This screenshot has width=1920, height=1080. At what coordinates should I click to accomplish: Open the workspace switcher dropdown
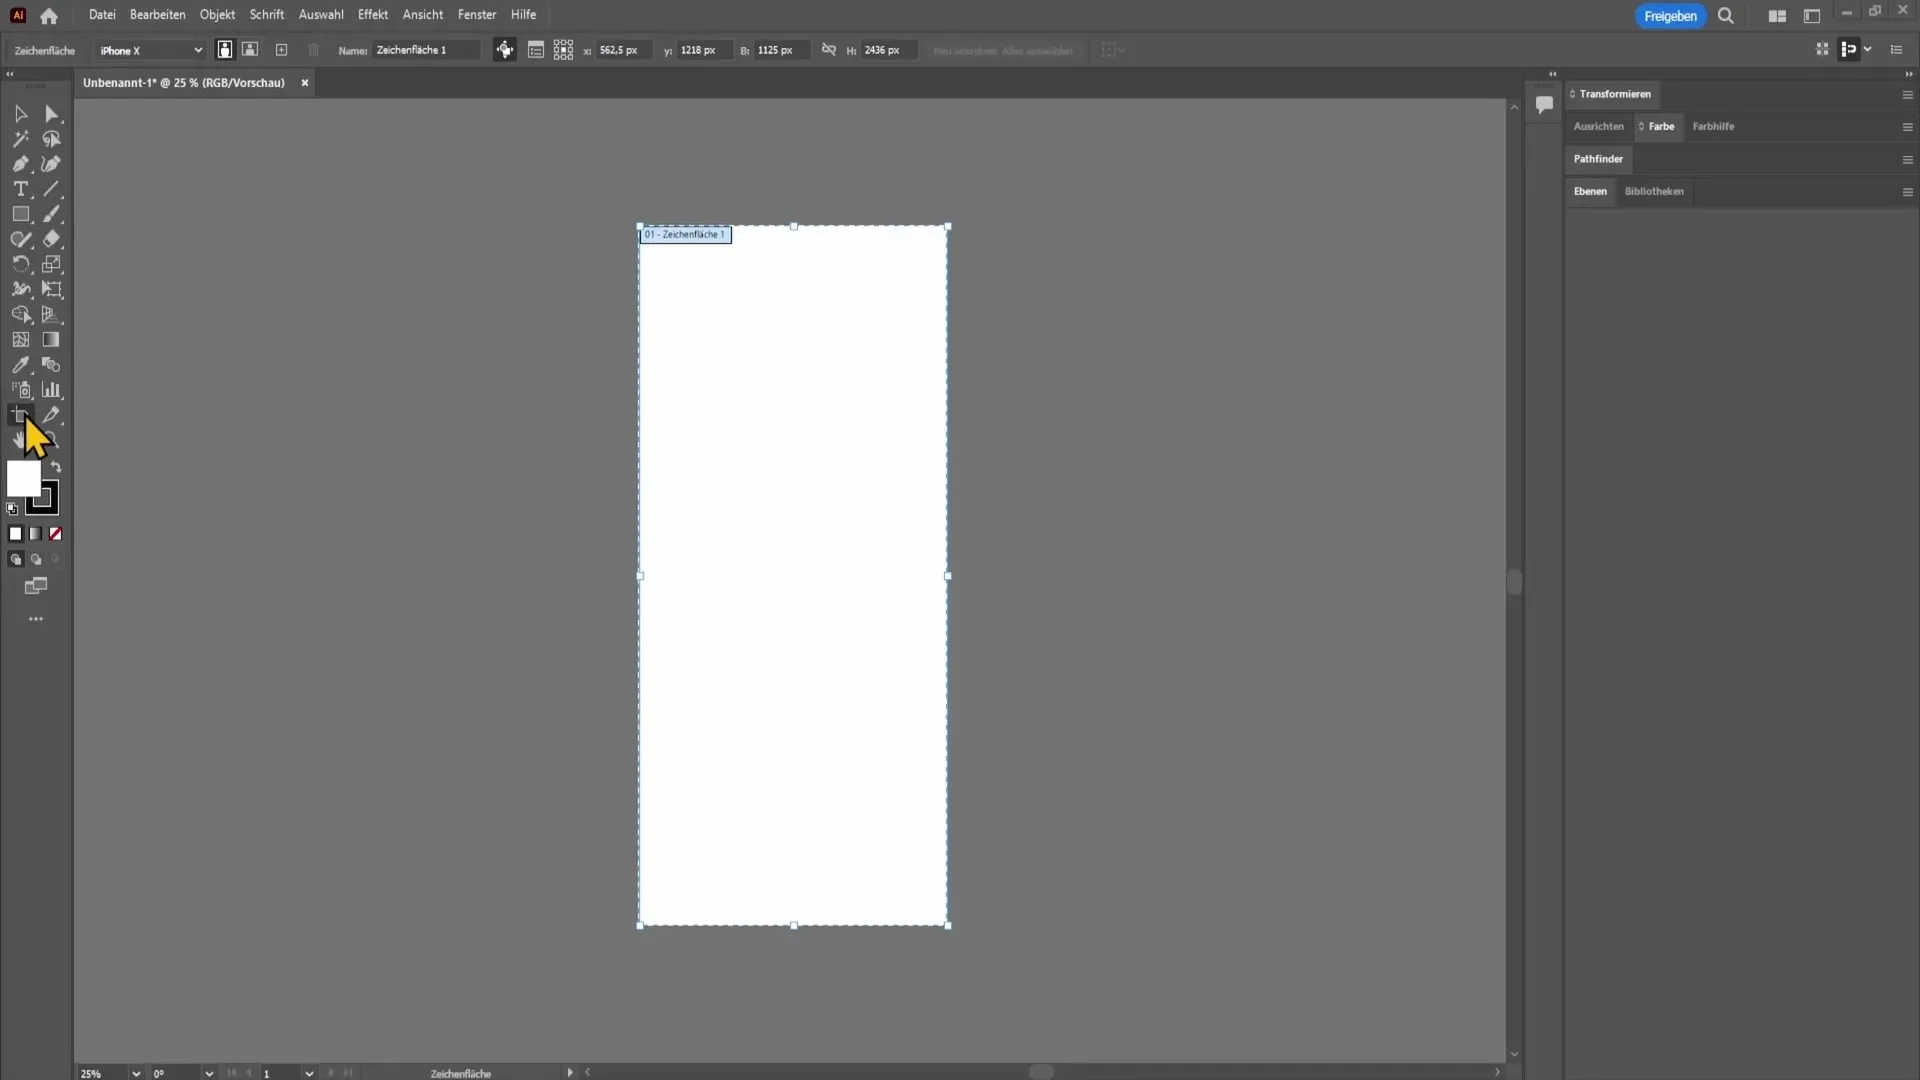(x=1812, y=16)
